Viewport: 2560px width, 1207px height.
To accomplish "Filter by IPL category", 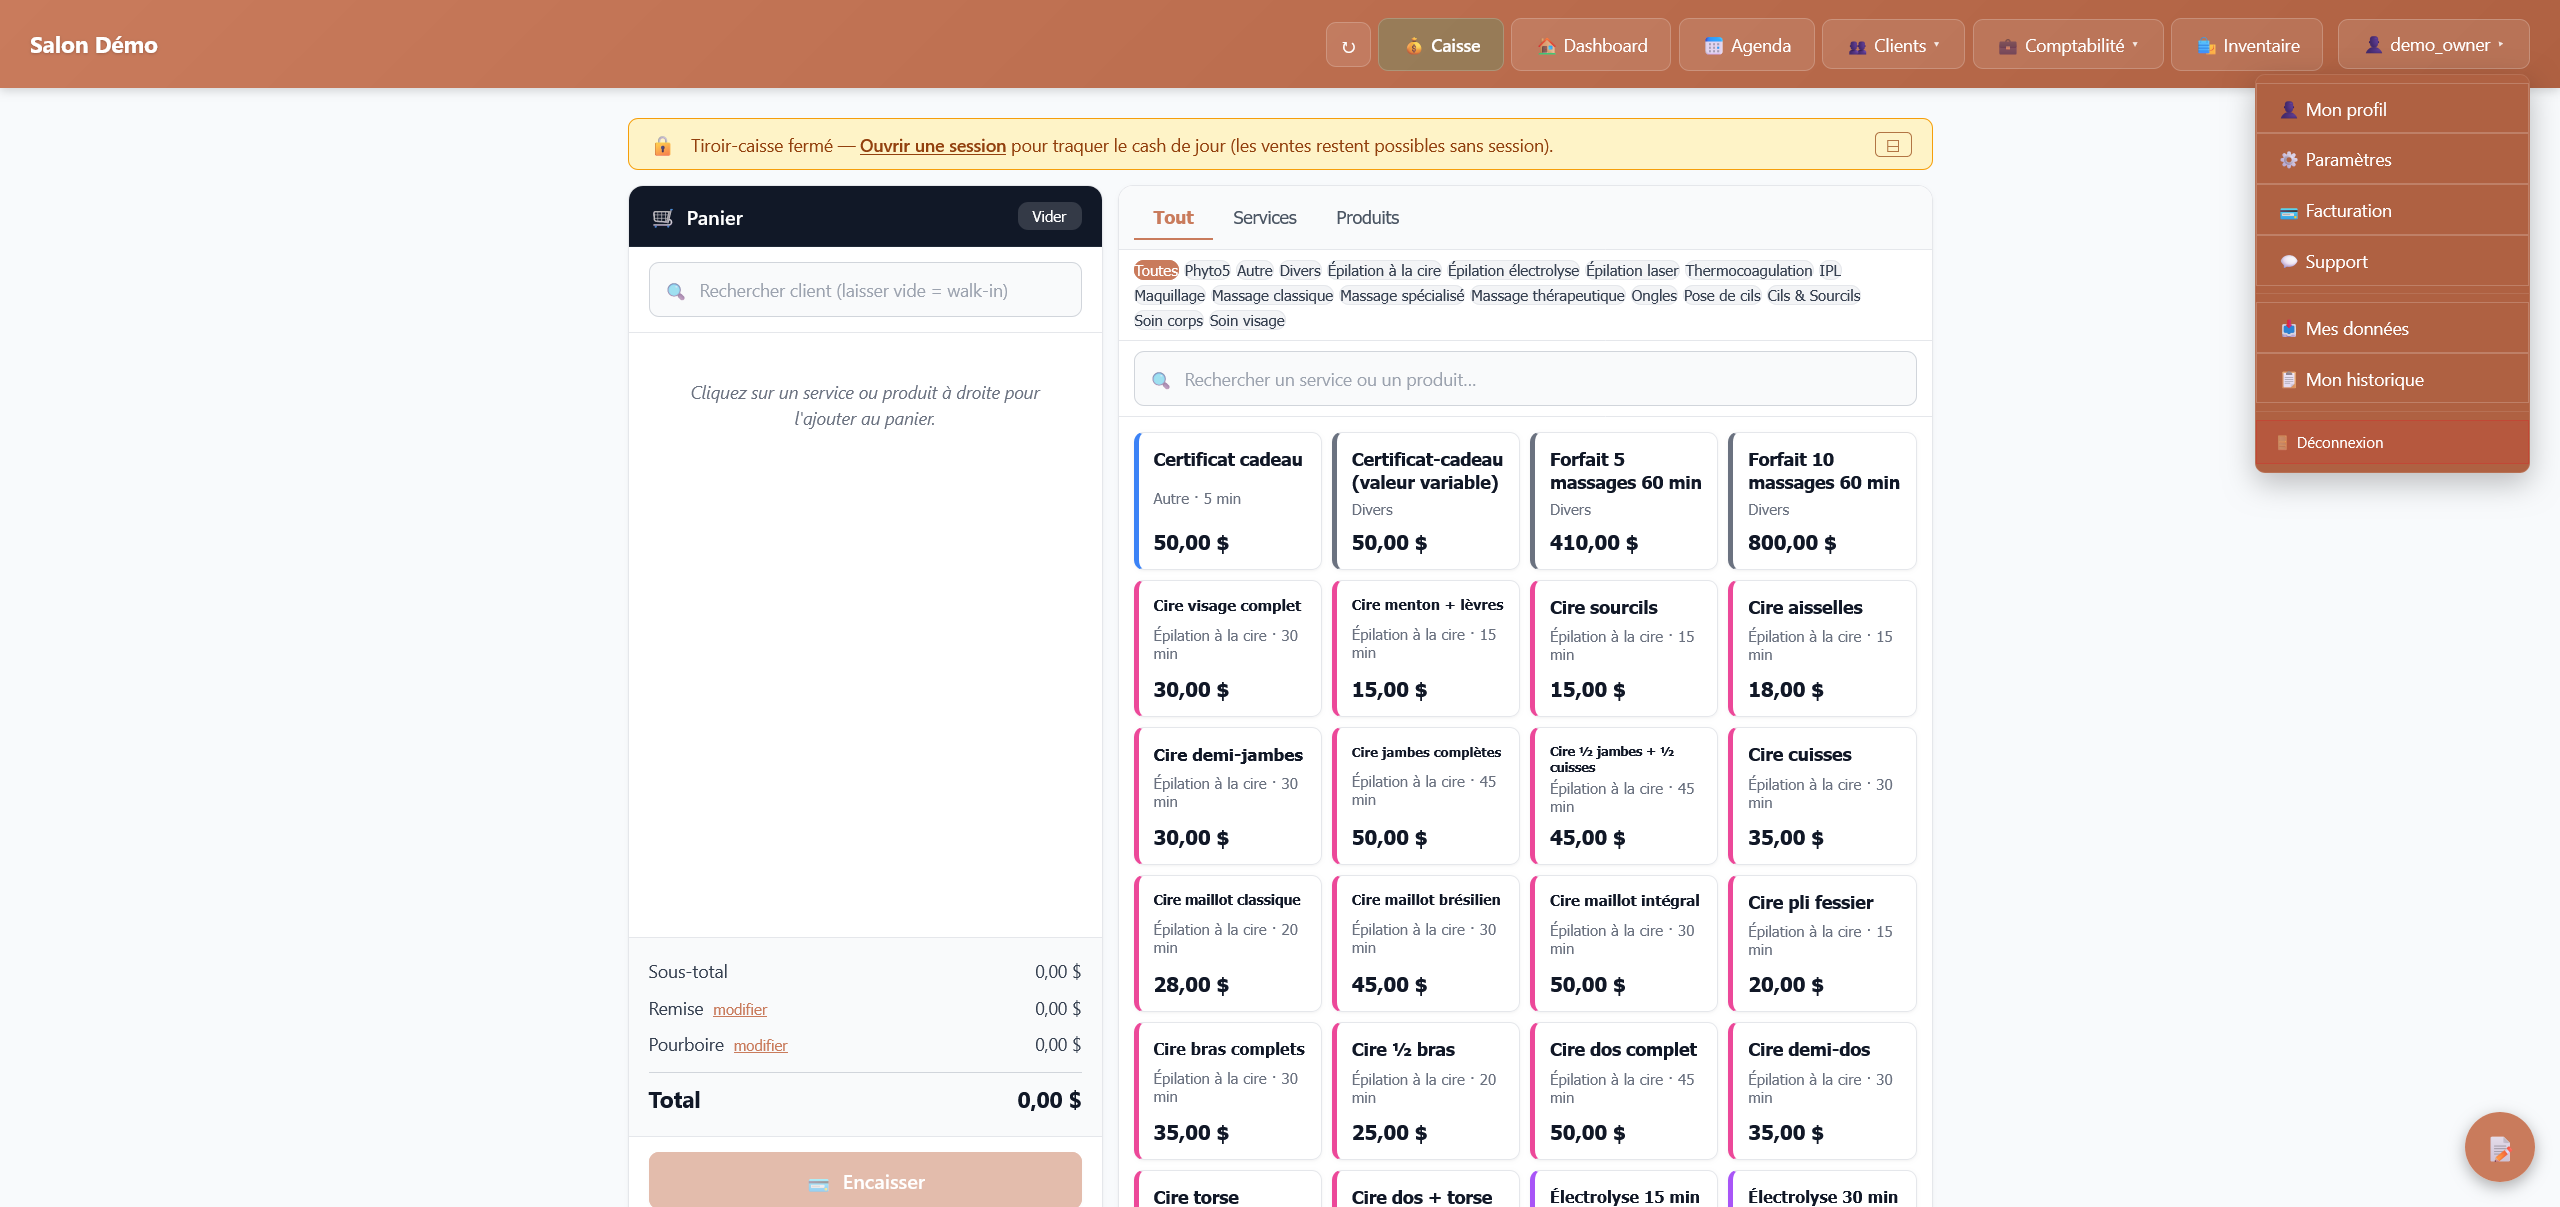I will coord(1830,271).
